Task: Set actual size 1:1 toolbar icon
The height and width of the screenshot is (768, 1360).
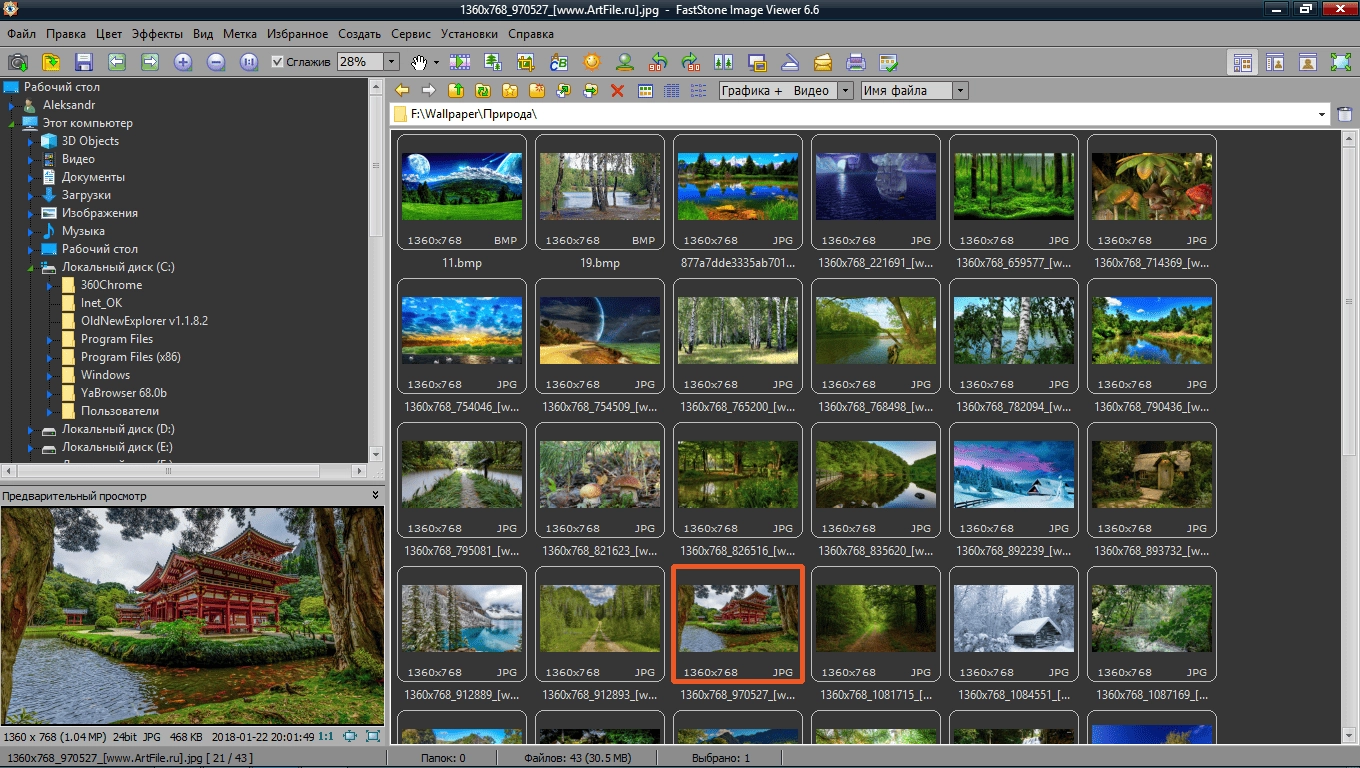Action: click(x=249, y=62)
